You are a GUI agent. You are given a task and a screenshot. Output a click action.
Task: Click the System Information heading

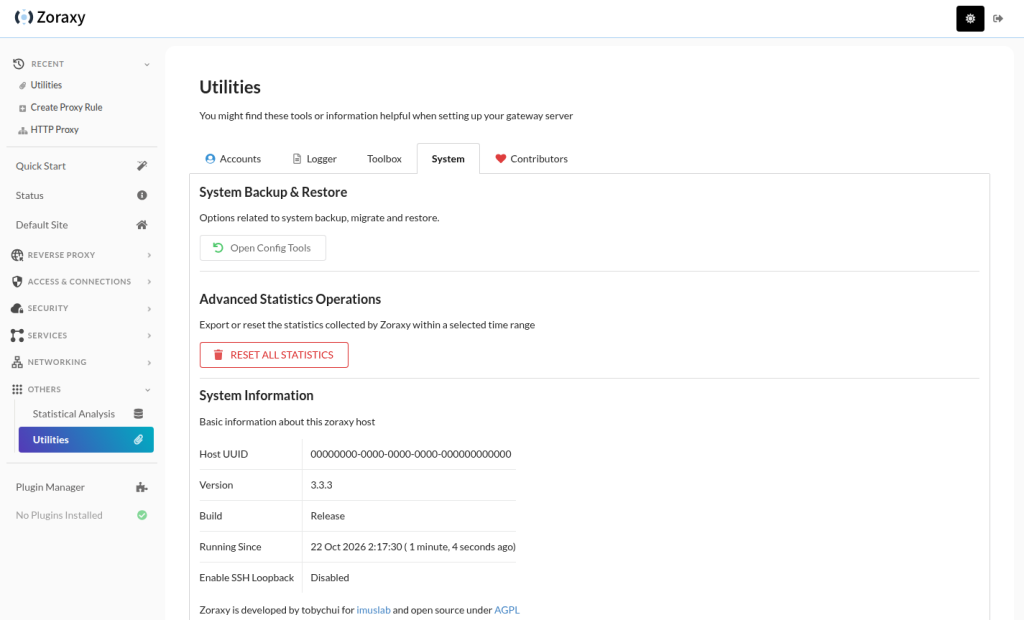pyautogui.click(x=256, y=395)
